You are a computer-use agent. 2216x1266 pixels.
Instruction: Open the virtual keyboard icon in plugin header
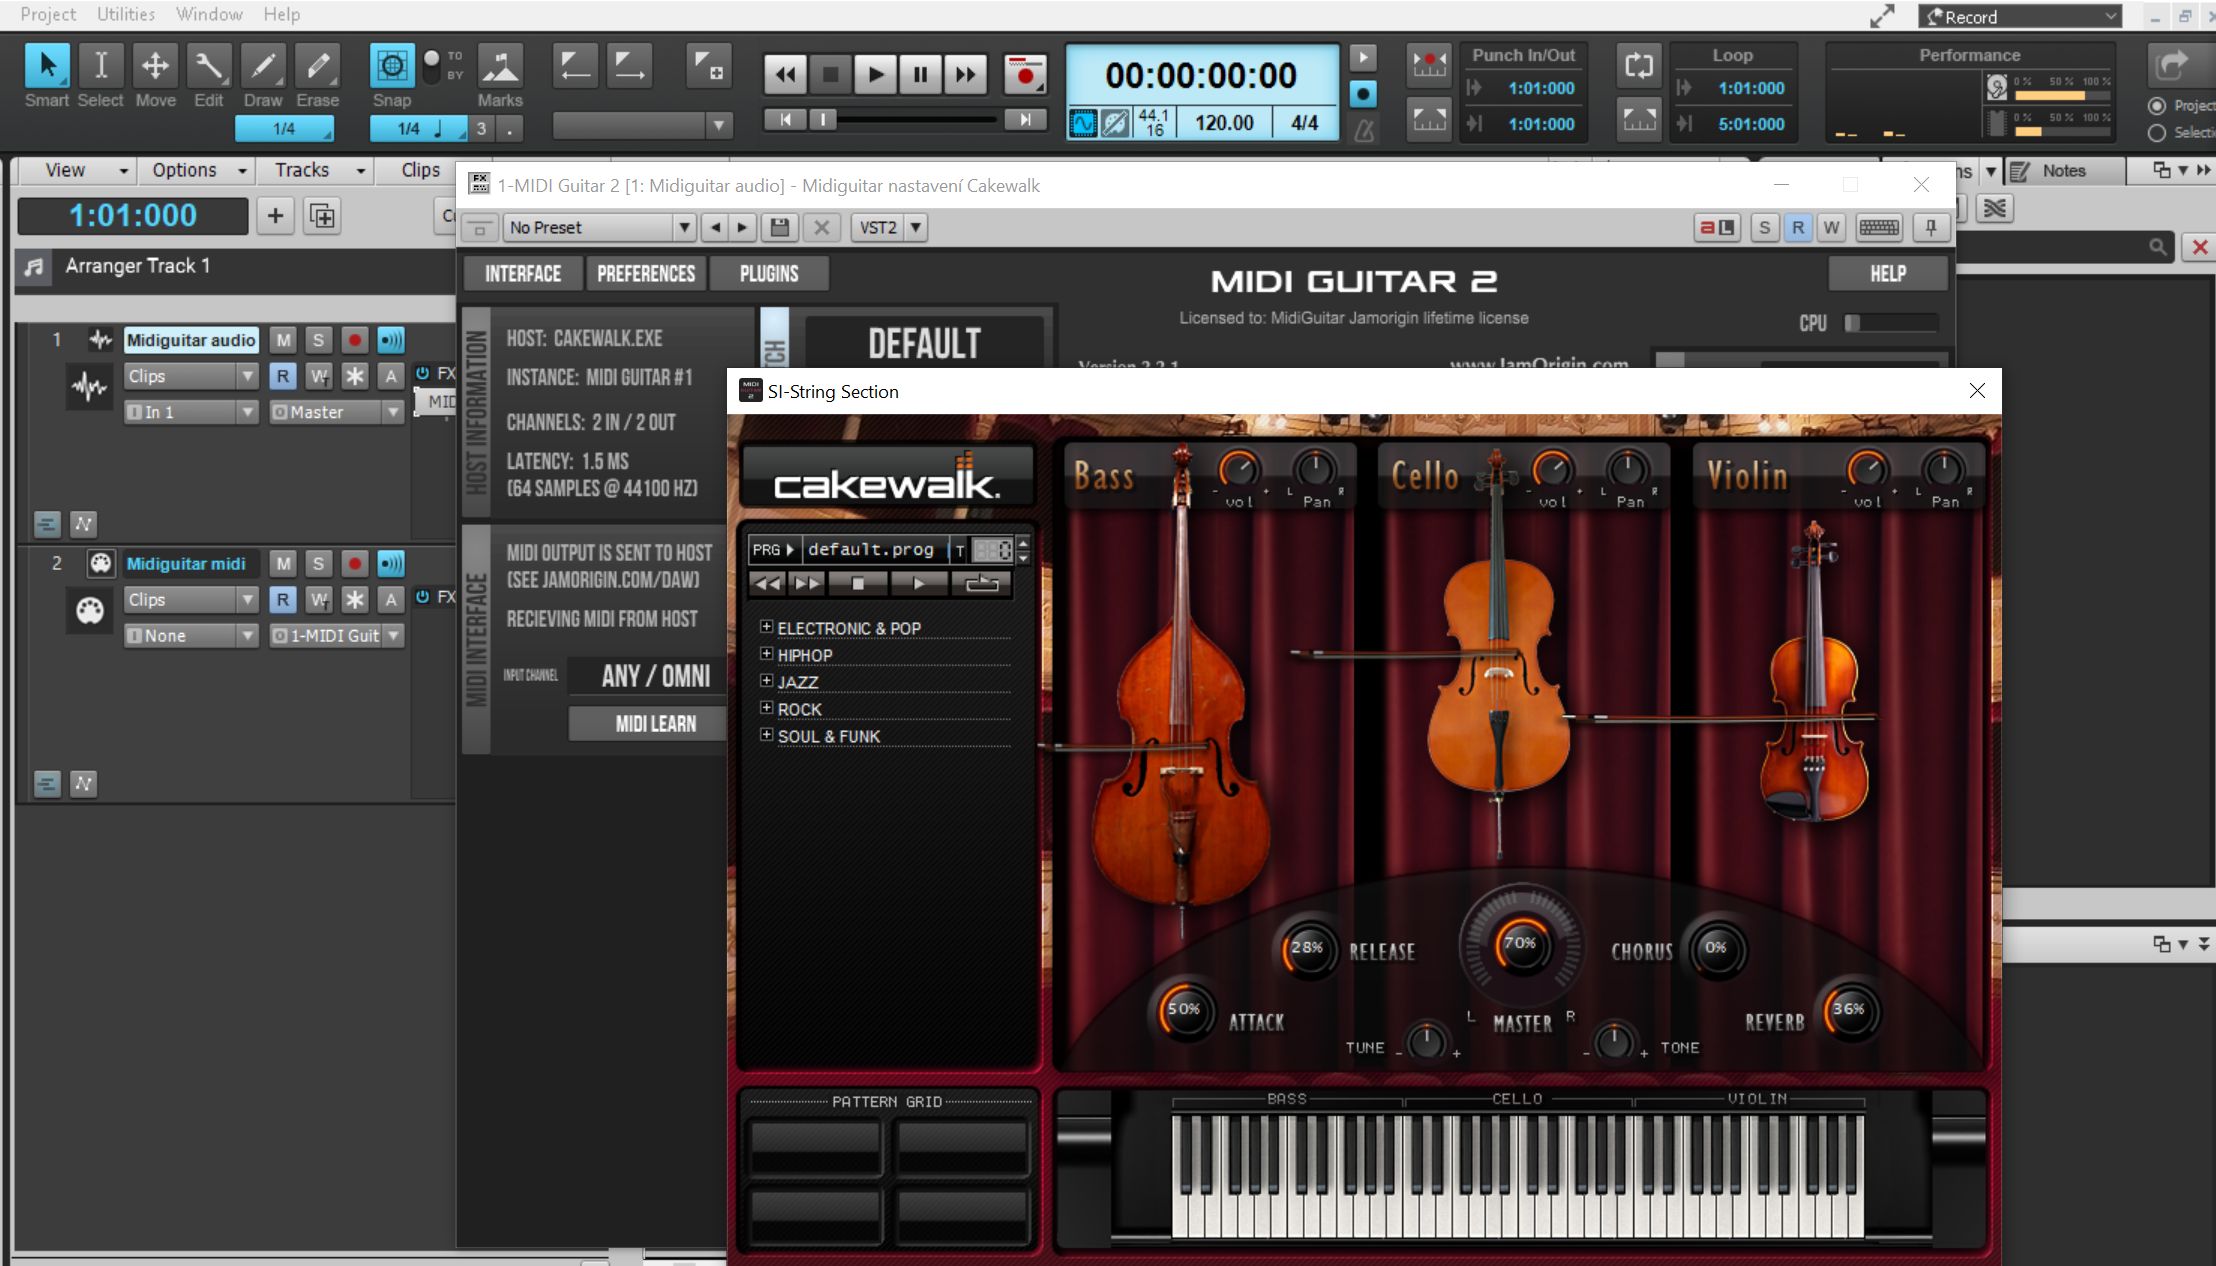pos(1878,228)
